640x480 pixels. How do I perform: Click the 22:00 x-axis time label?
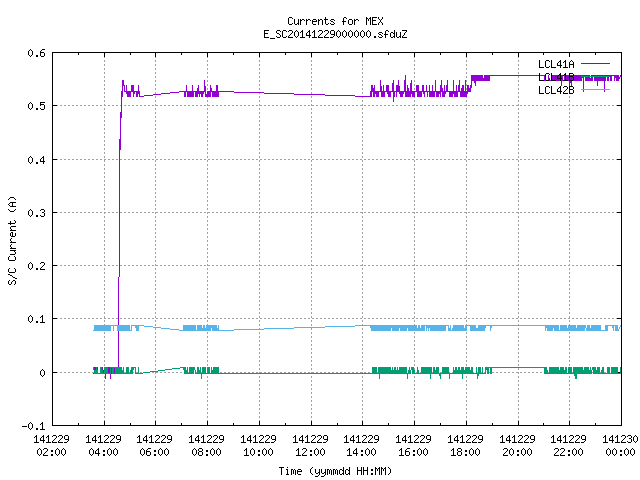[x=569, y=452]
